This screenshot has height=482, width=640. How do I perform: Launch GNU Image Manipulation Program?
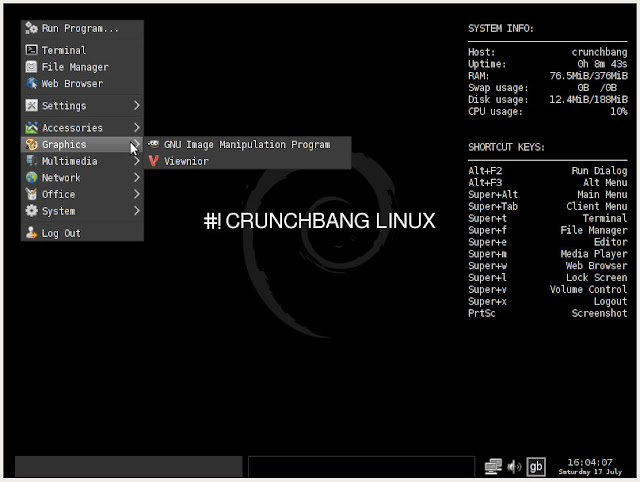tap(247, 144)
